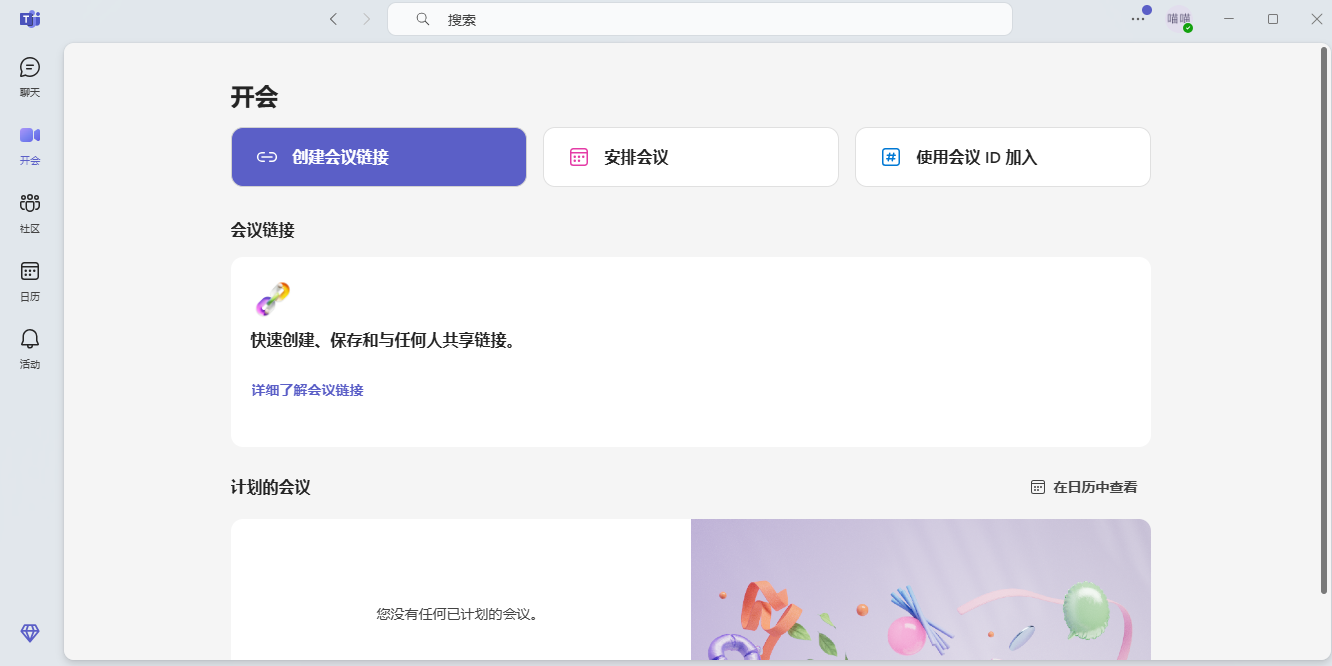
Task: Open the 详细了解会议链接 link
Action: (305, 389)
